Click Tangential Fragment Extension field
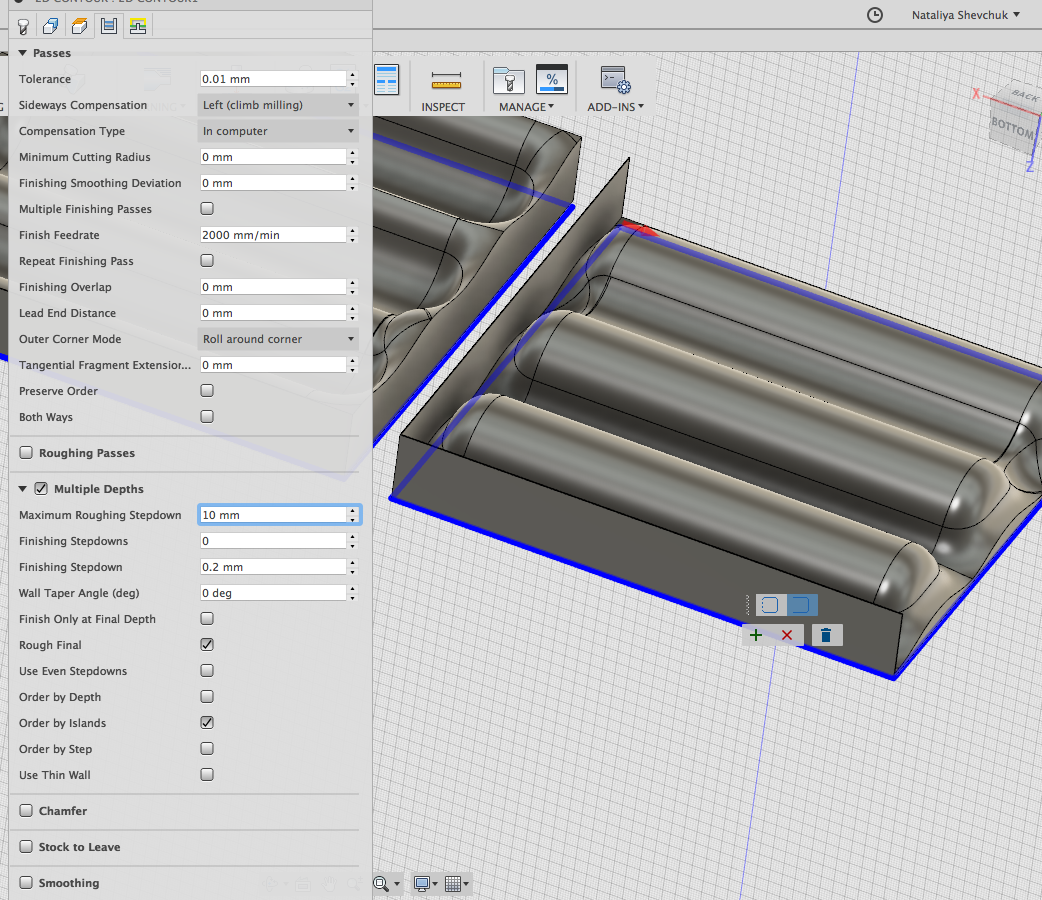 click(273, 365)
